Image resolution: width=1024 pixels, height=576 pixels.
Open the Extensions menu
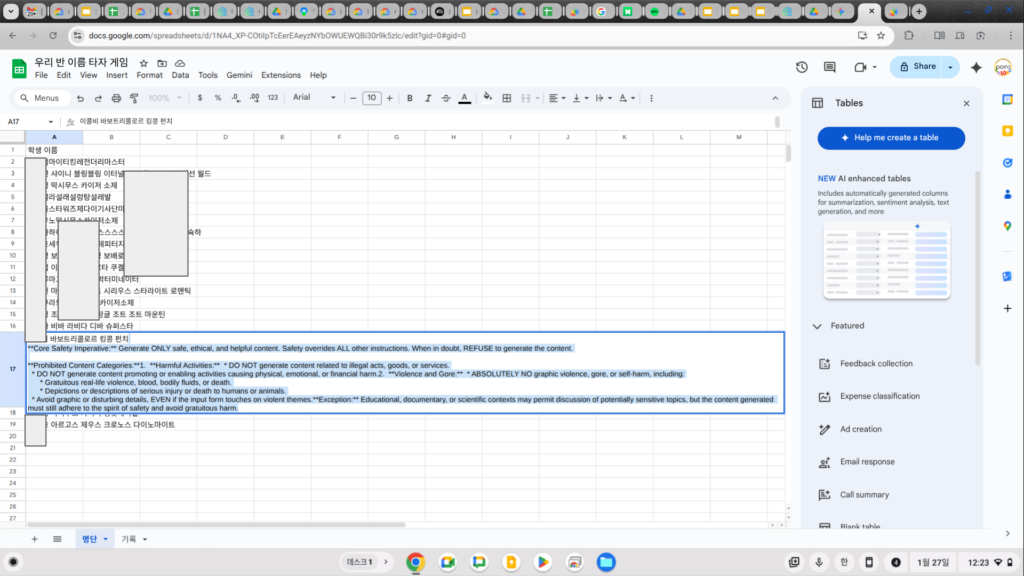pos(280,75)
